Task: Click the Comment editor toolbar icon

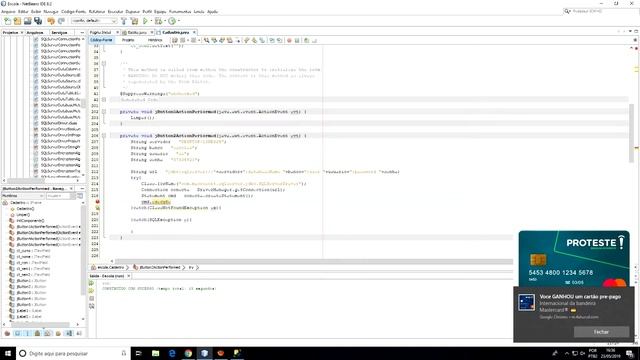Action: point(307,40)
